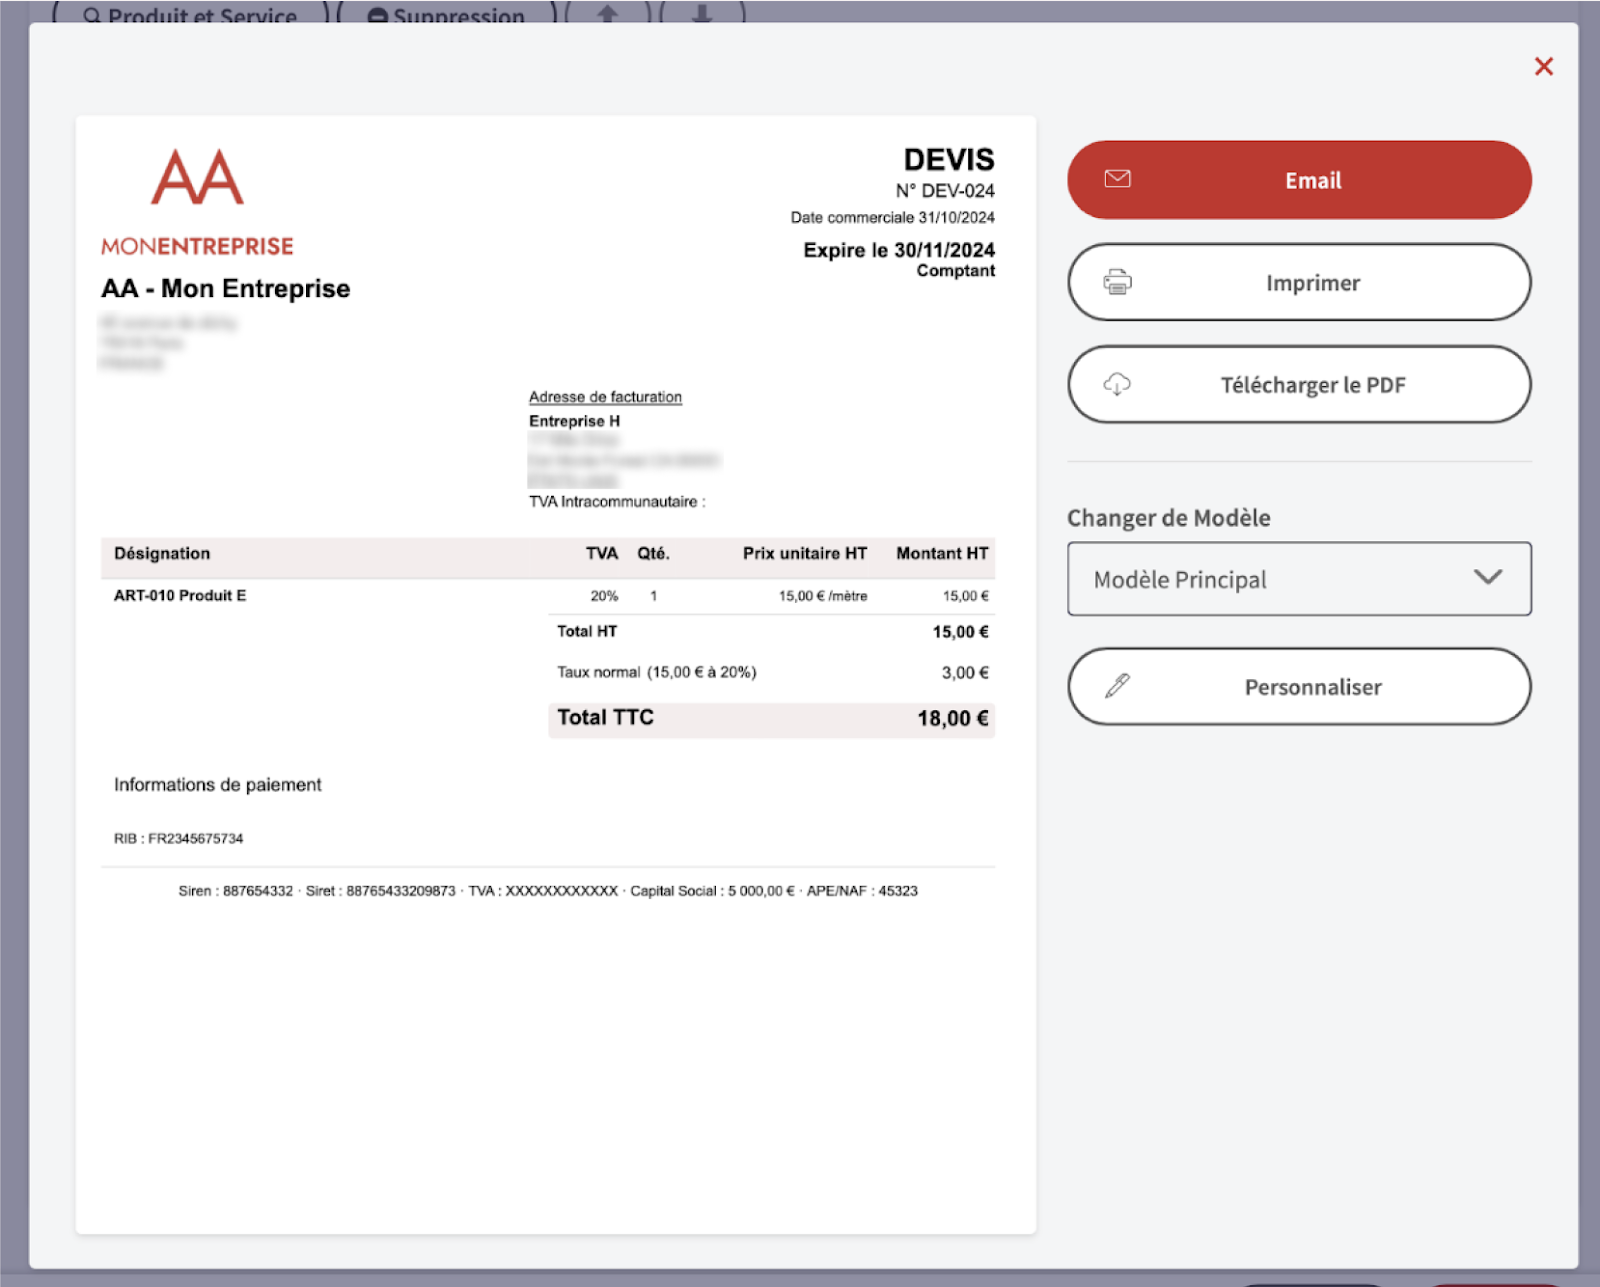Click the 20% TVA rate in product row
The image size is (1600, 1287).
(x=604, y=596)
